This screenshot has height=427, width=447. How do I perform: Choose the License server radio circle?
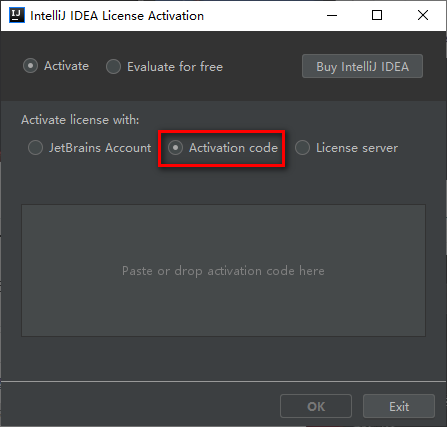(x=302, y=147)
